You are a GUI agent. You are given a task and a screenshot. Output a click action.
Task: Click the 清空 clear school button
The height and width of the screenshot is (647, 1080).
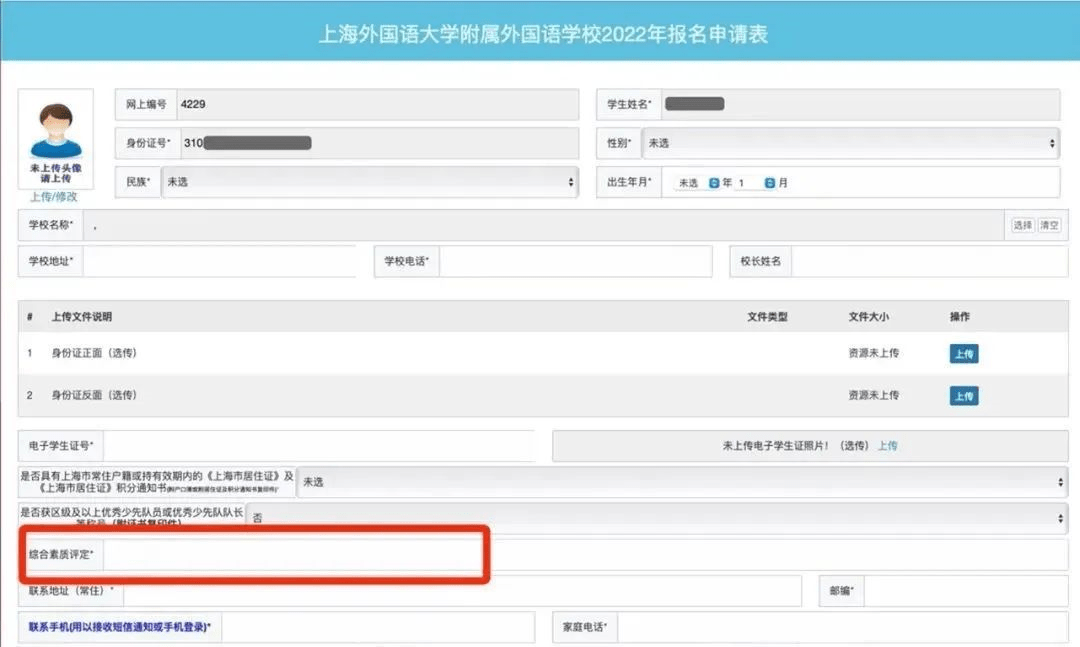(x=1049, y=225)
